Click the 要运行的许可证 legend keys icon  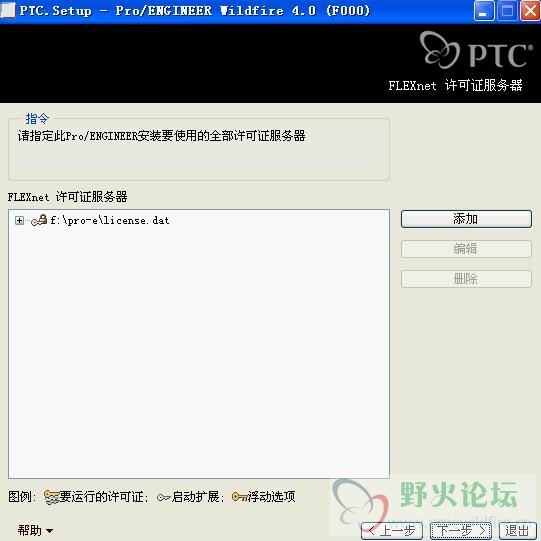pyautogui.click(x=51, y=497)
